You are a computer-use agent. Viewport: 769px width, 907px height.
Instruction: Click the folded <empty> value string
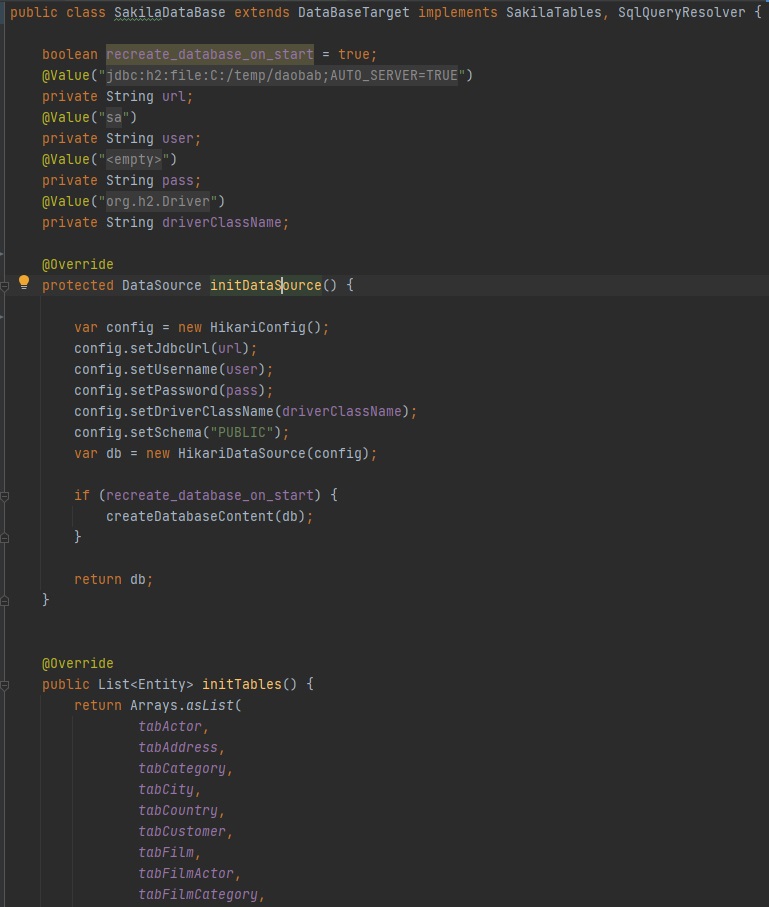(x=134, y=160)
